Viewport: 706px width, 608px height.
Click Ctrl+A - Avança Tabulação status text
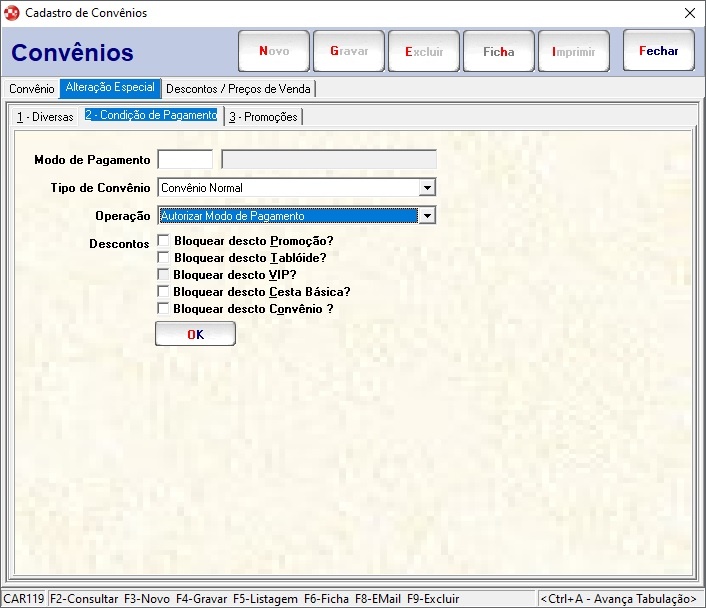(618, 599)
